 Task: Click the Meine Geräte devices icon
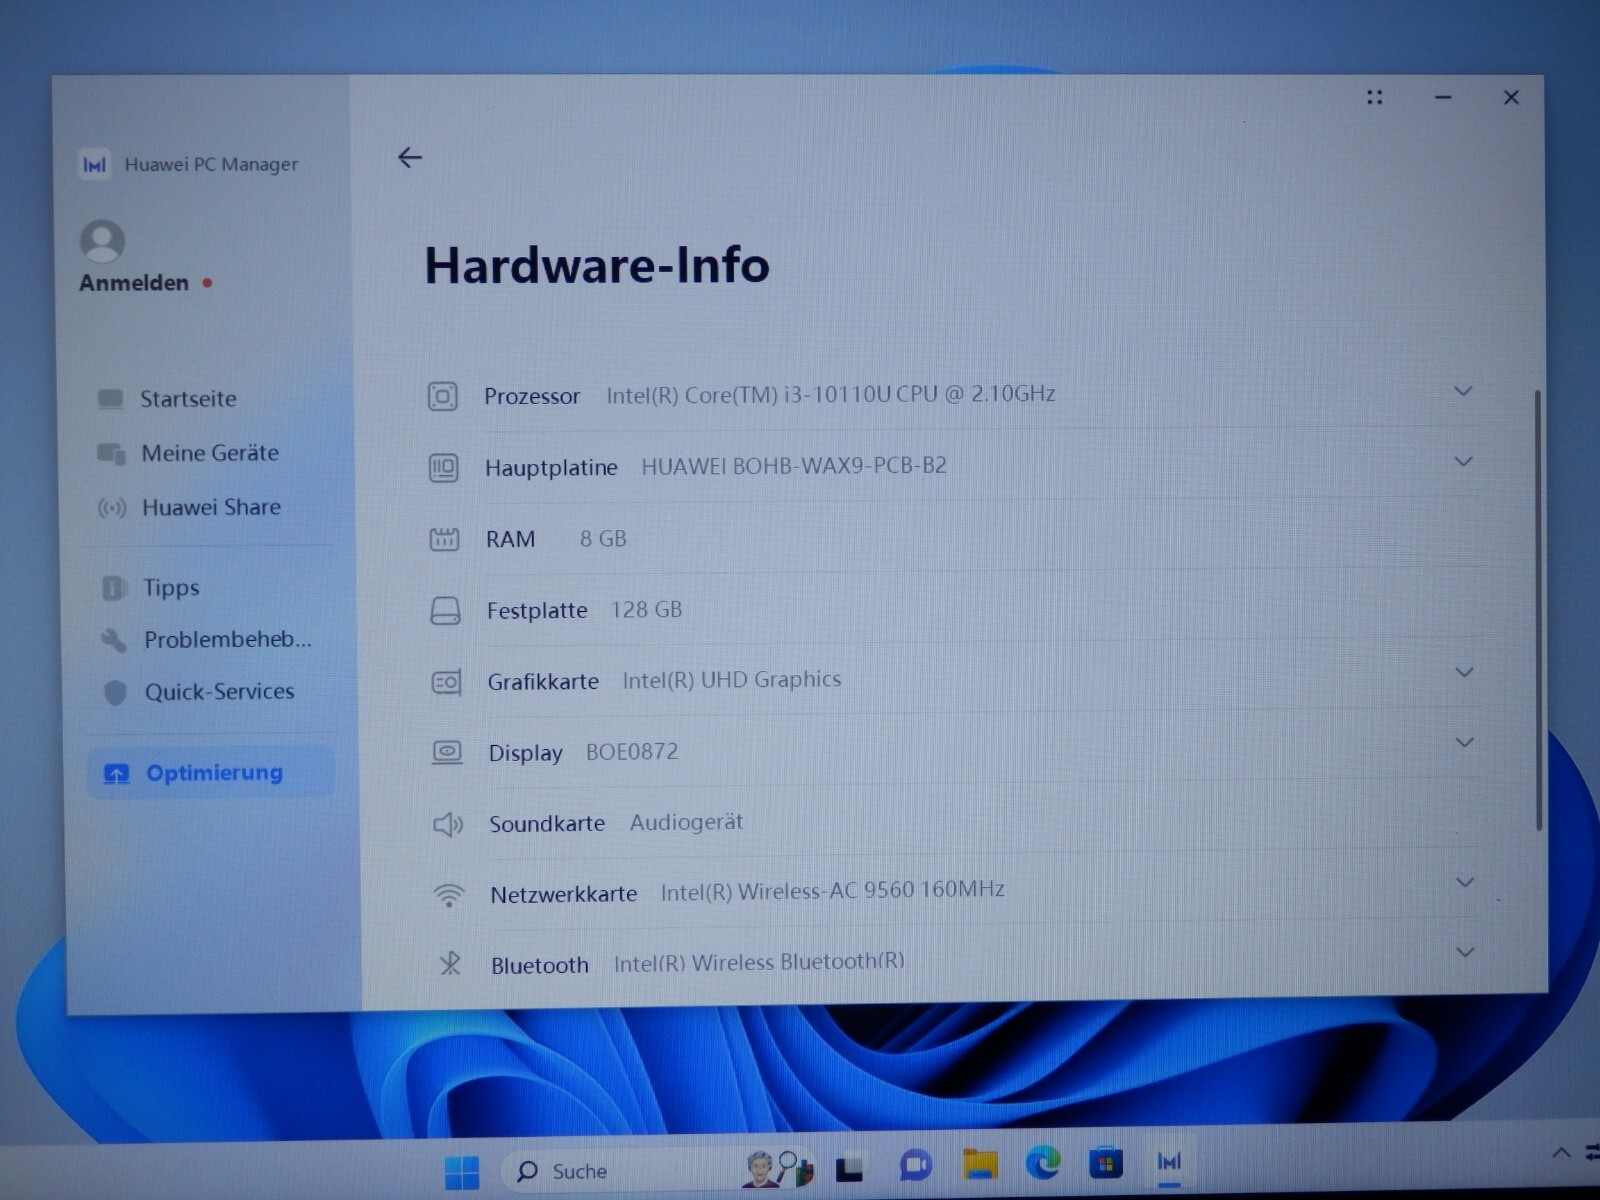click(x=111, y=453)
